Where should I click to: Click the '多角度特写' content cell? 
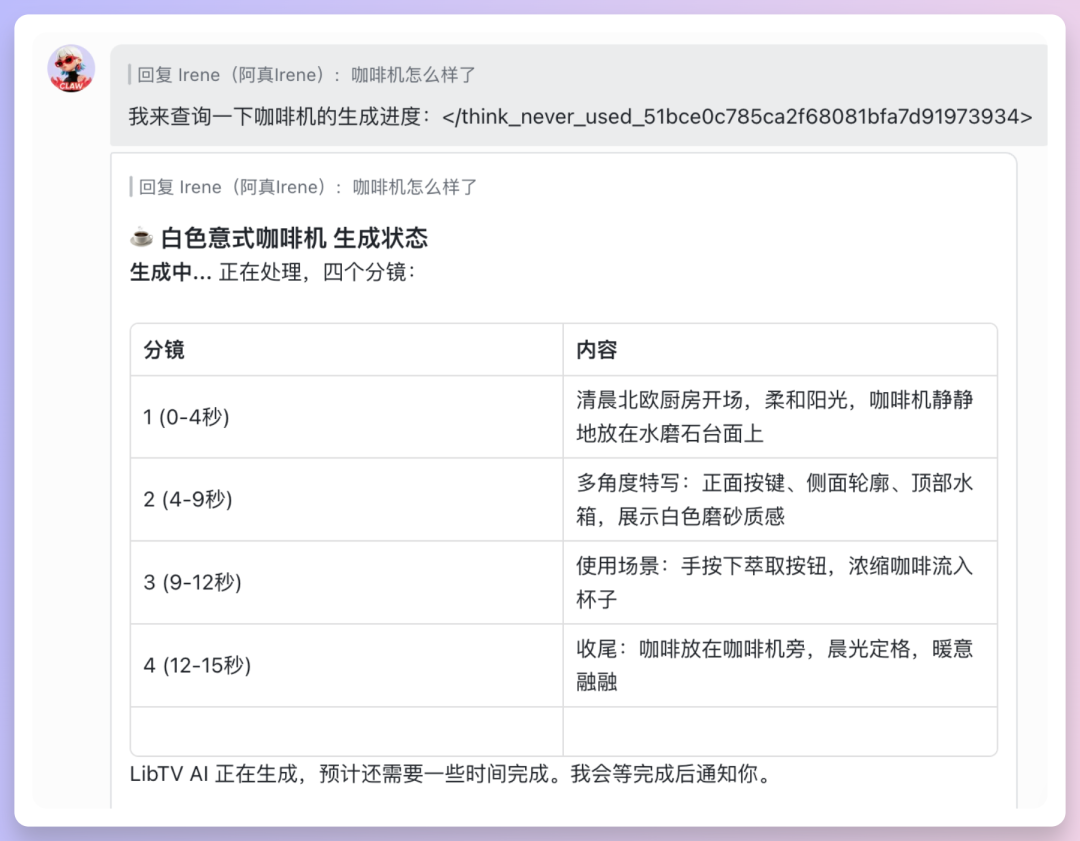pyautogui.click(x=774, y=499)
